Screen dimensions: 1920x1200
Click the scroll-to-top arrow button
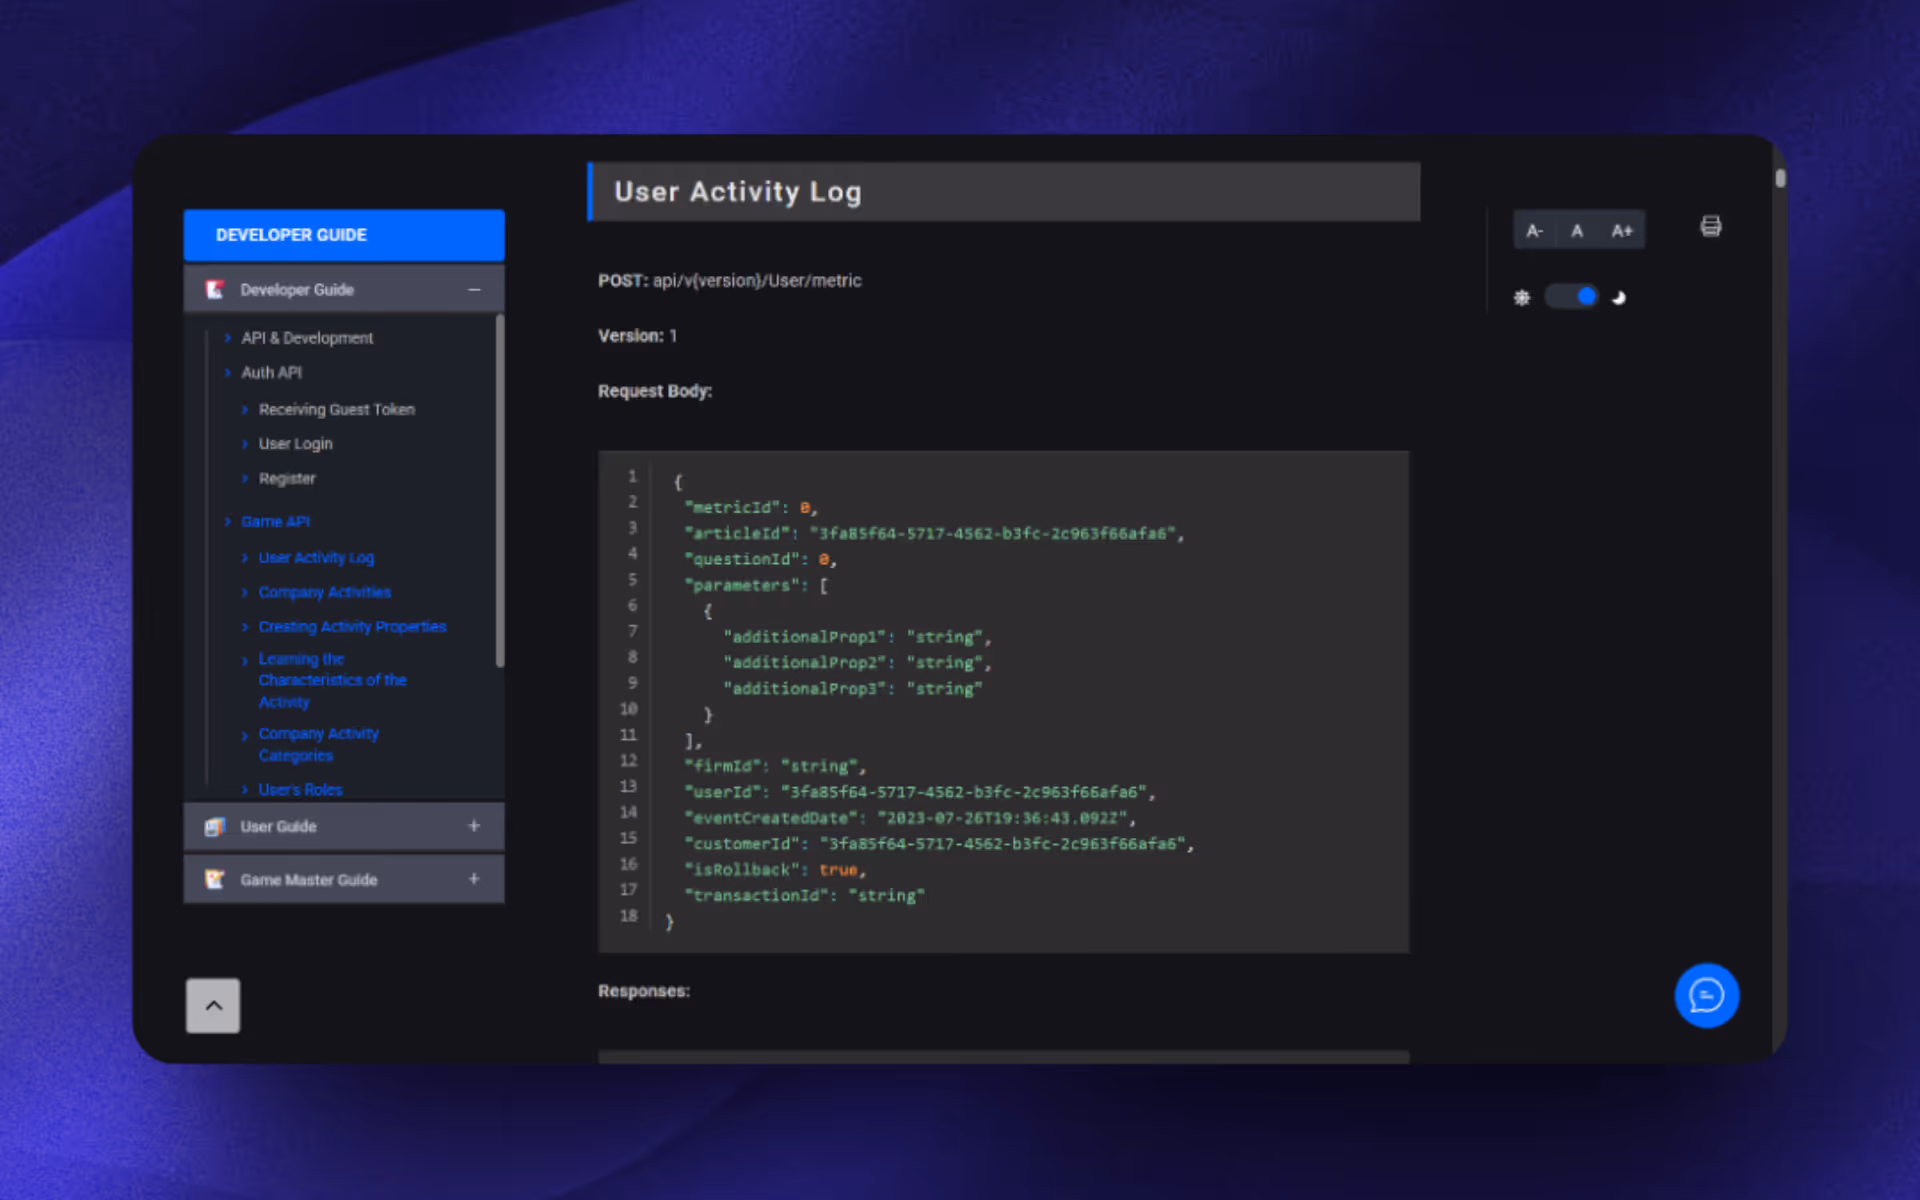pos(213,1005)
